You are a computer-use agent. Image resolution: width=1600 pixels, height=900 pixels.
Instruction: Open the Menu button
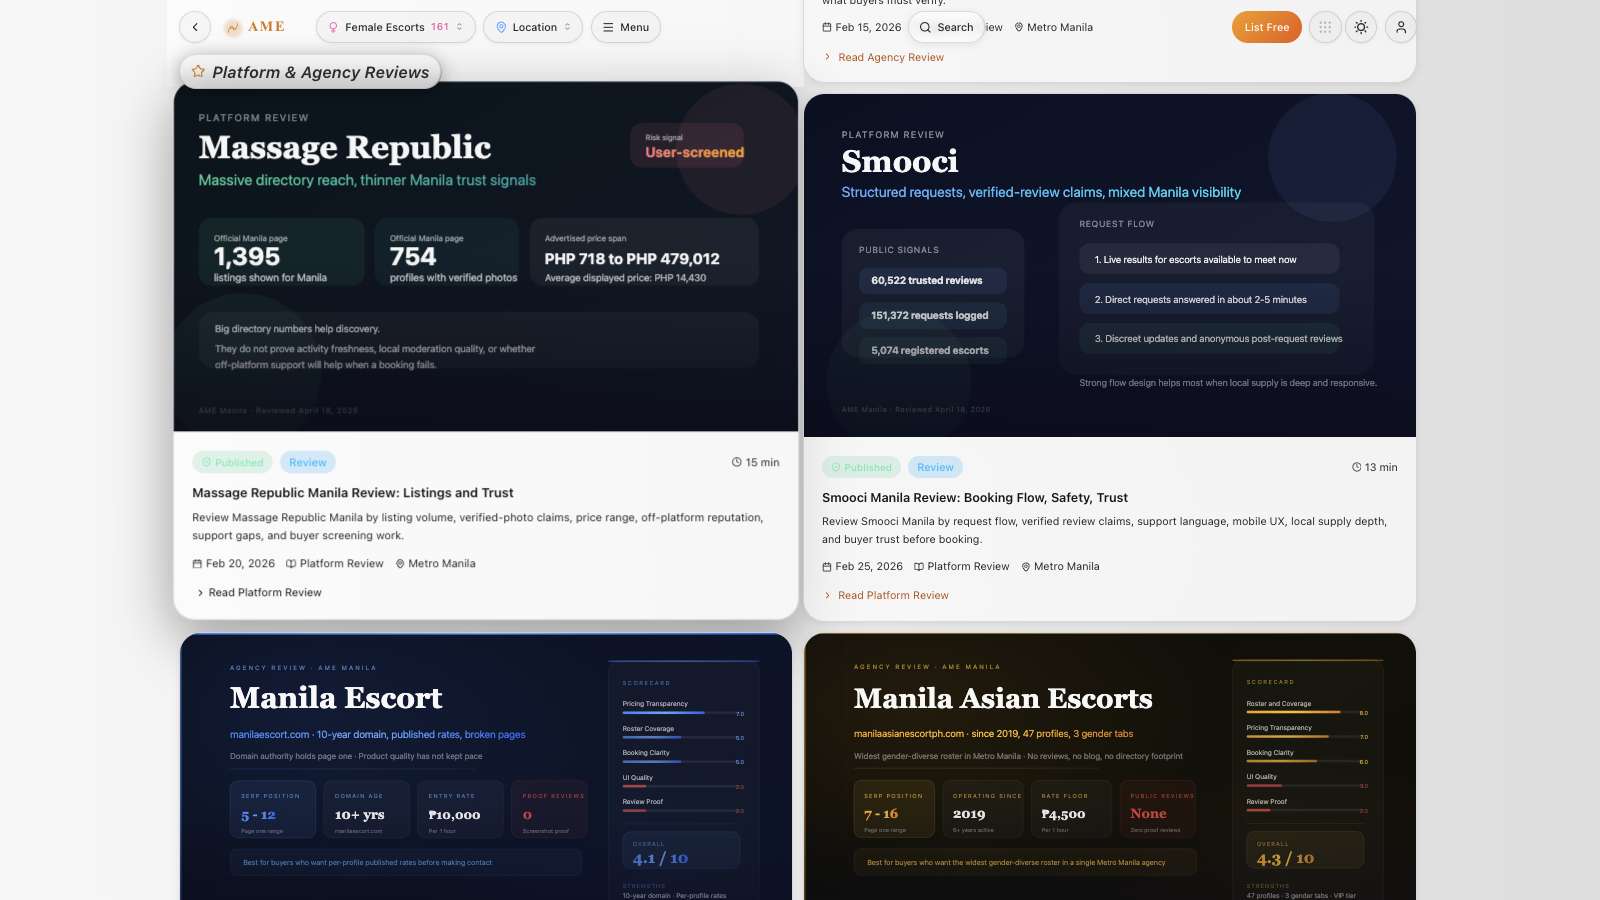626,27
